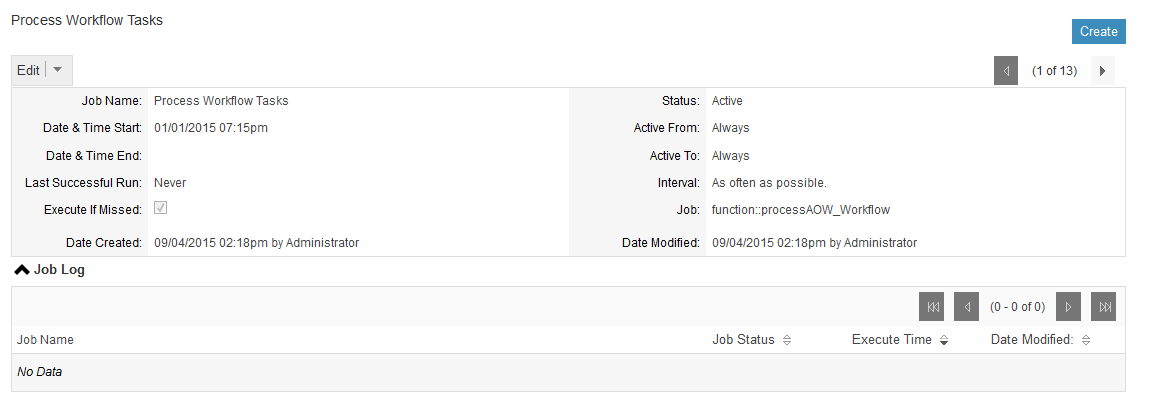Click the Job Status column header text

click(744, 339)
